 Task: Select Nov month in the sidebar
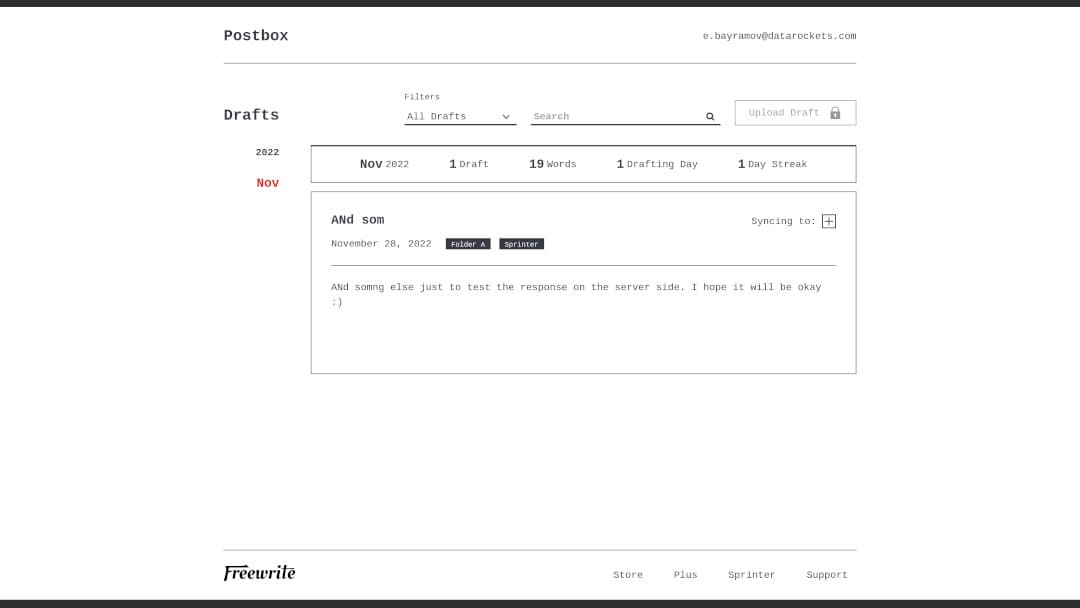point(267,183)
